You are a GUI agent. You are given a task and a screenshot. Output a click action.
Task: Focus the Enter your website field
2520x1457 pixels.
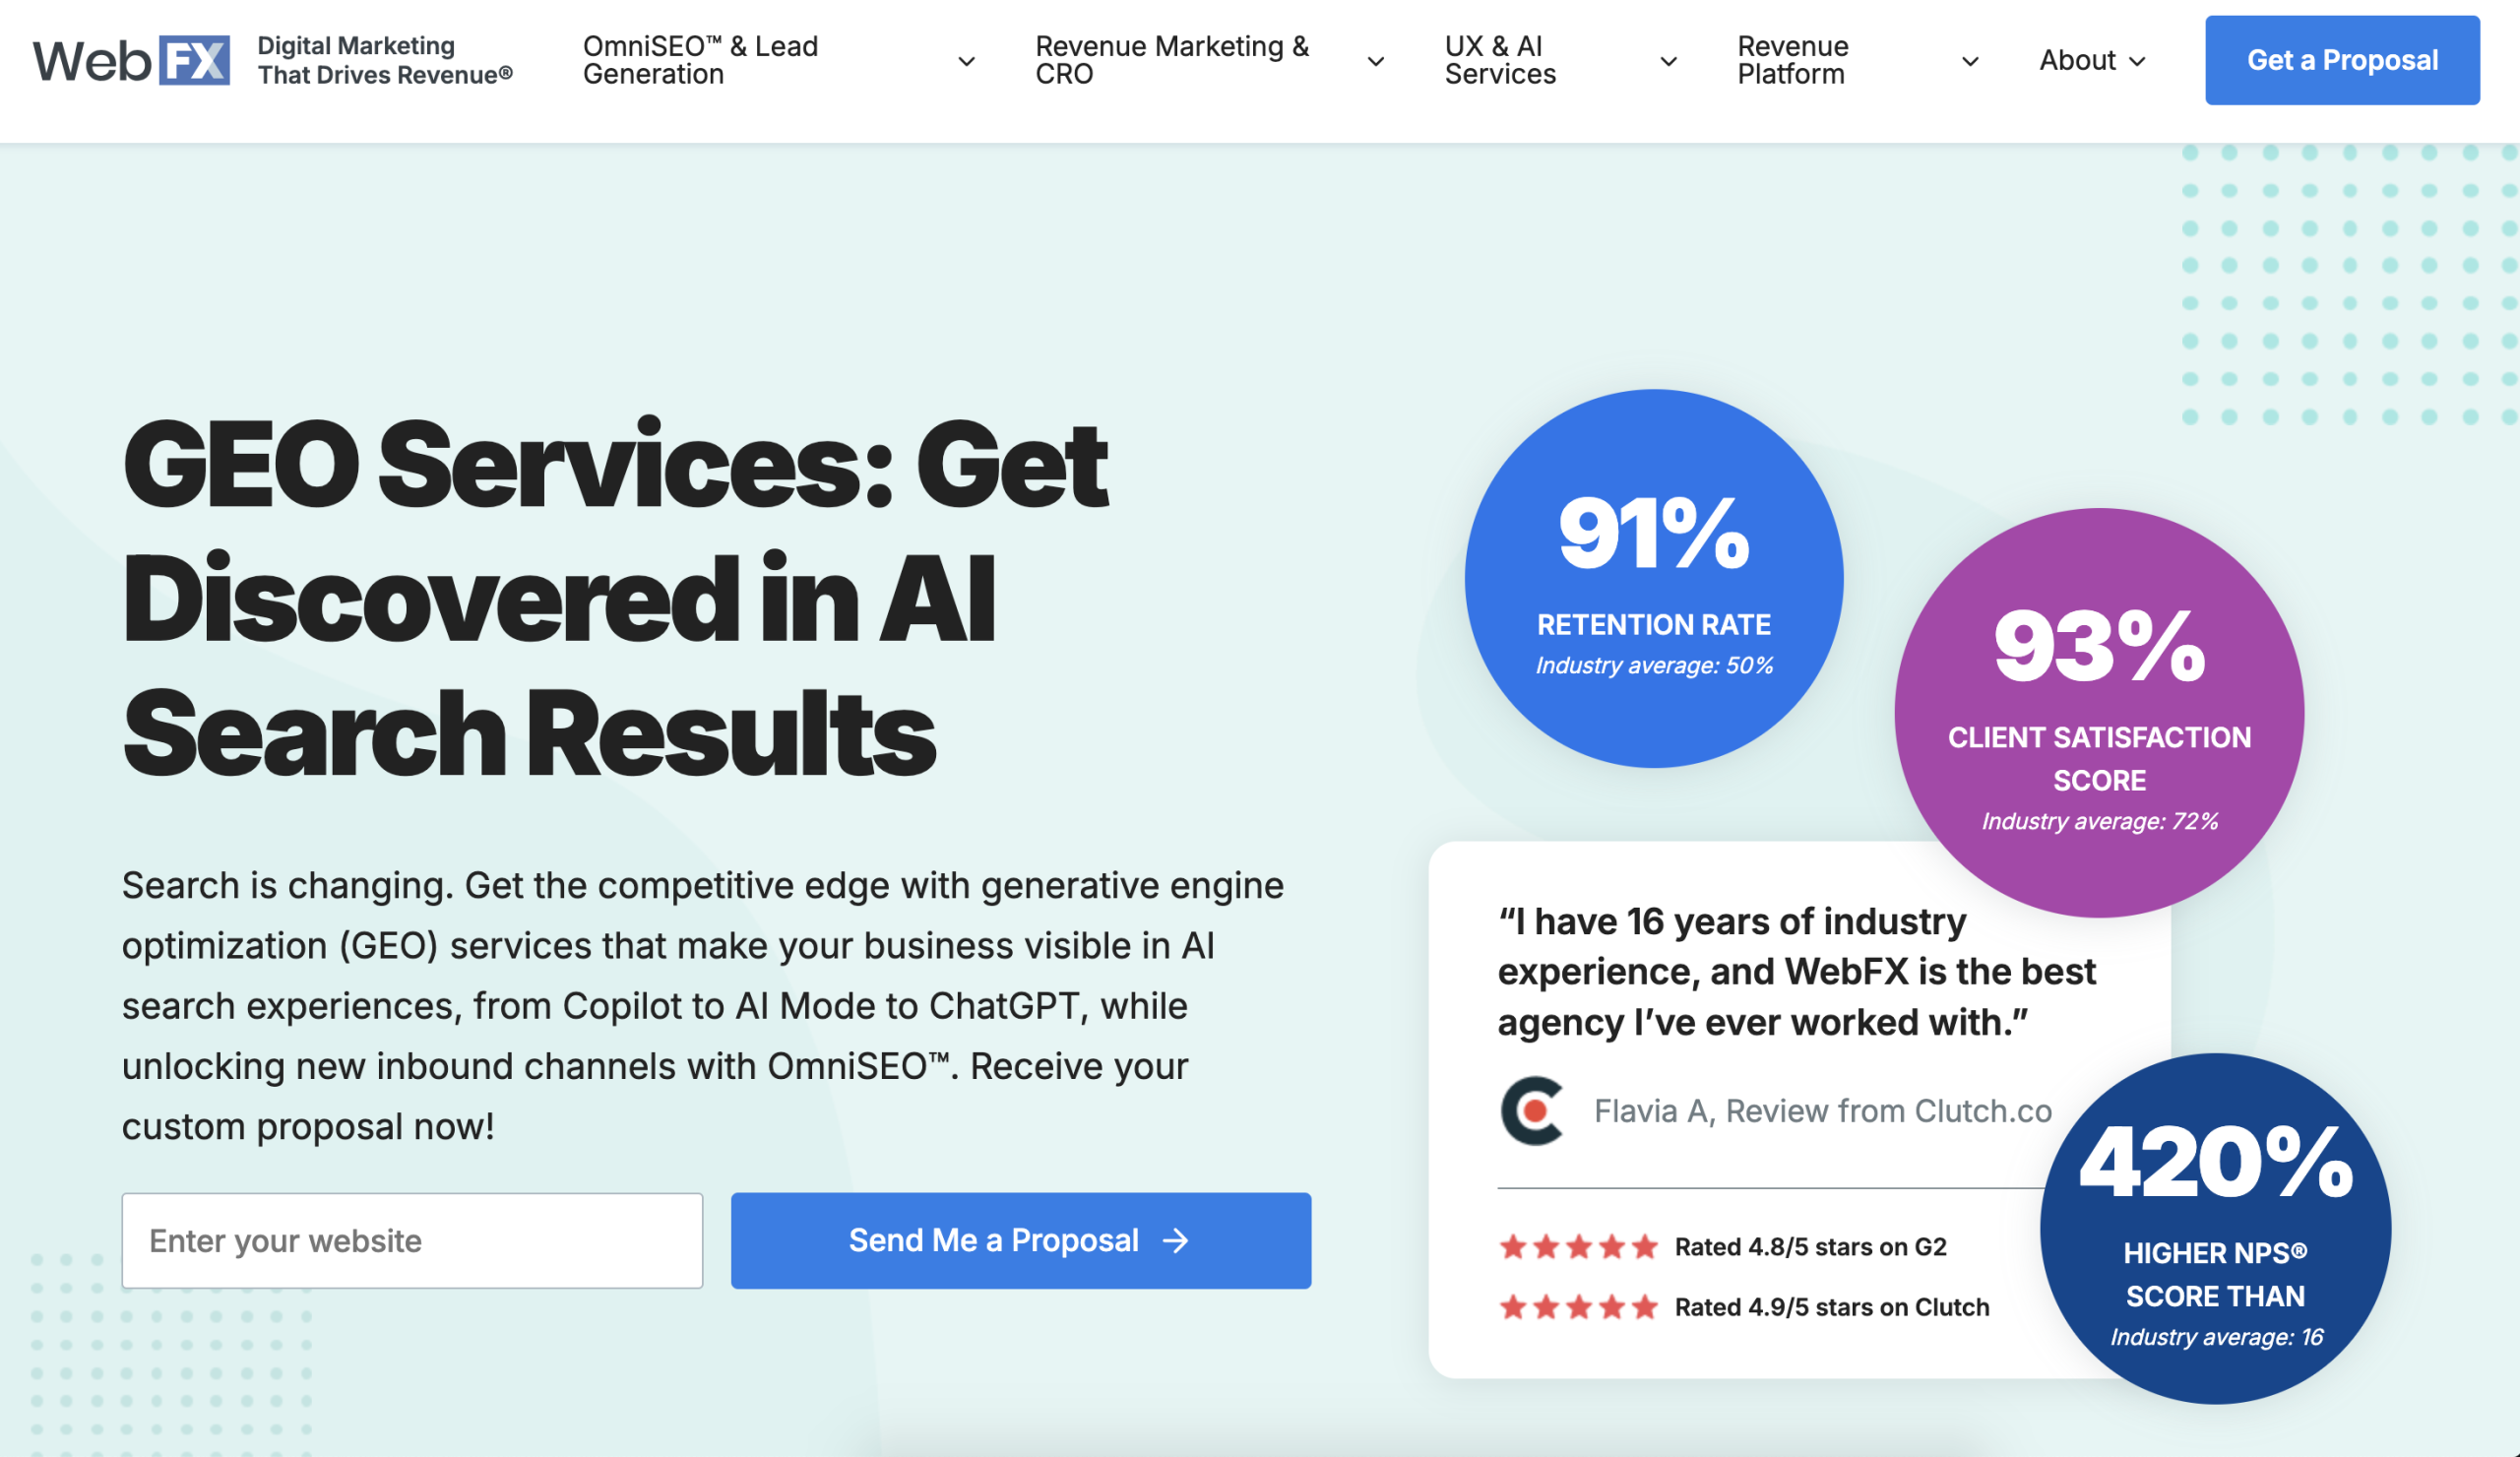(x=412, y=1240)
